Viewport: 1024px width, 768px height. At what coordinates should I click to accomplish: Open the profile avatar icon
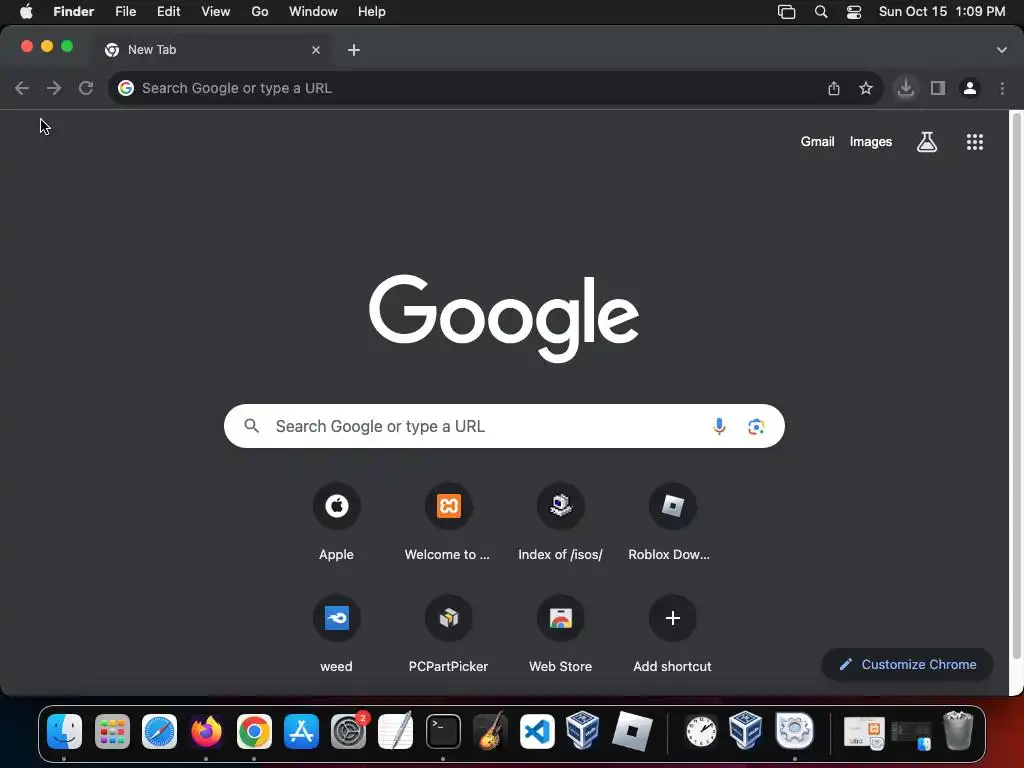click(970, 88)
